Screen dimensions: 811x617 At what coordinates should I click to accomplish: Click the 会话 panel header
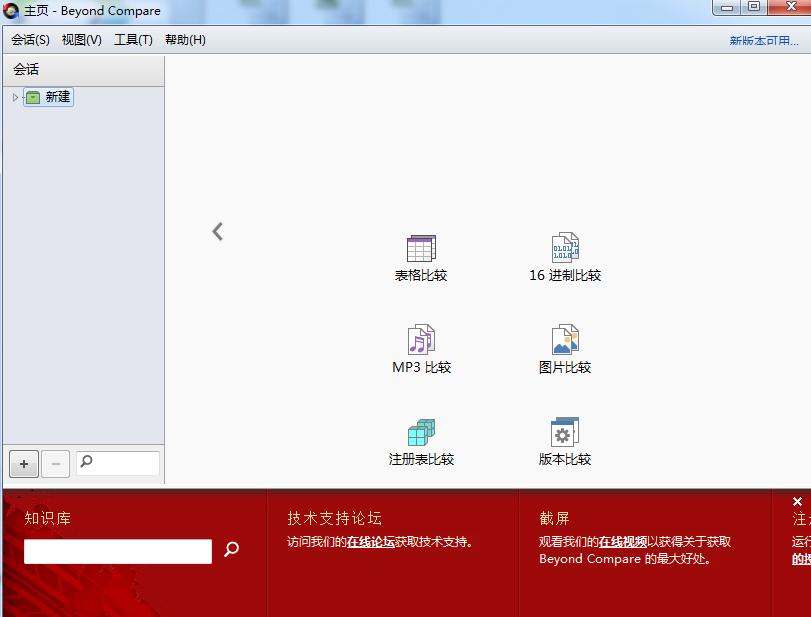click(84, 70)
